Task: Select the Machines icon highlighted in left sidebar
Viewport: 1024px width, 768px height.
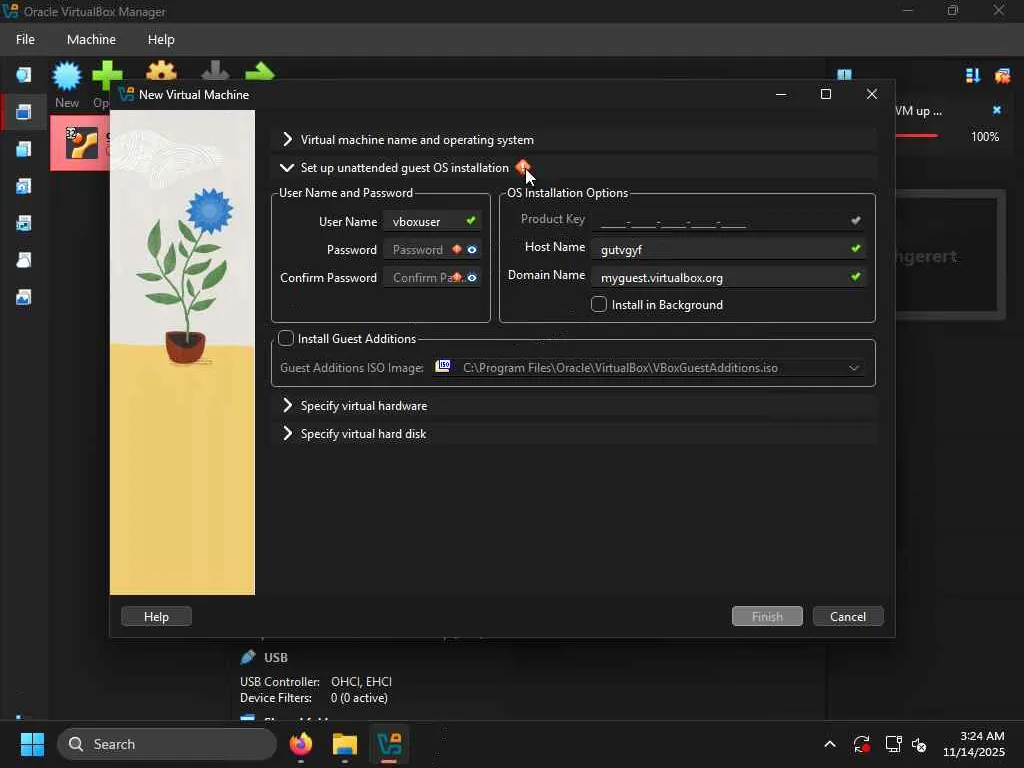Action: tap(24, 112)
